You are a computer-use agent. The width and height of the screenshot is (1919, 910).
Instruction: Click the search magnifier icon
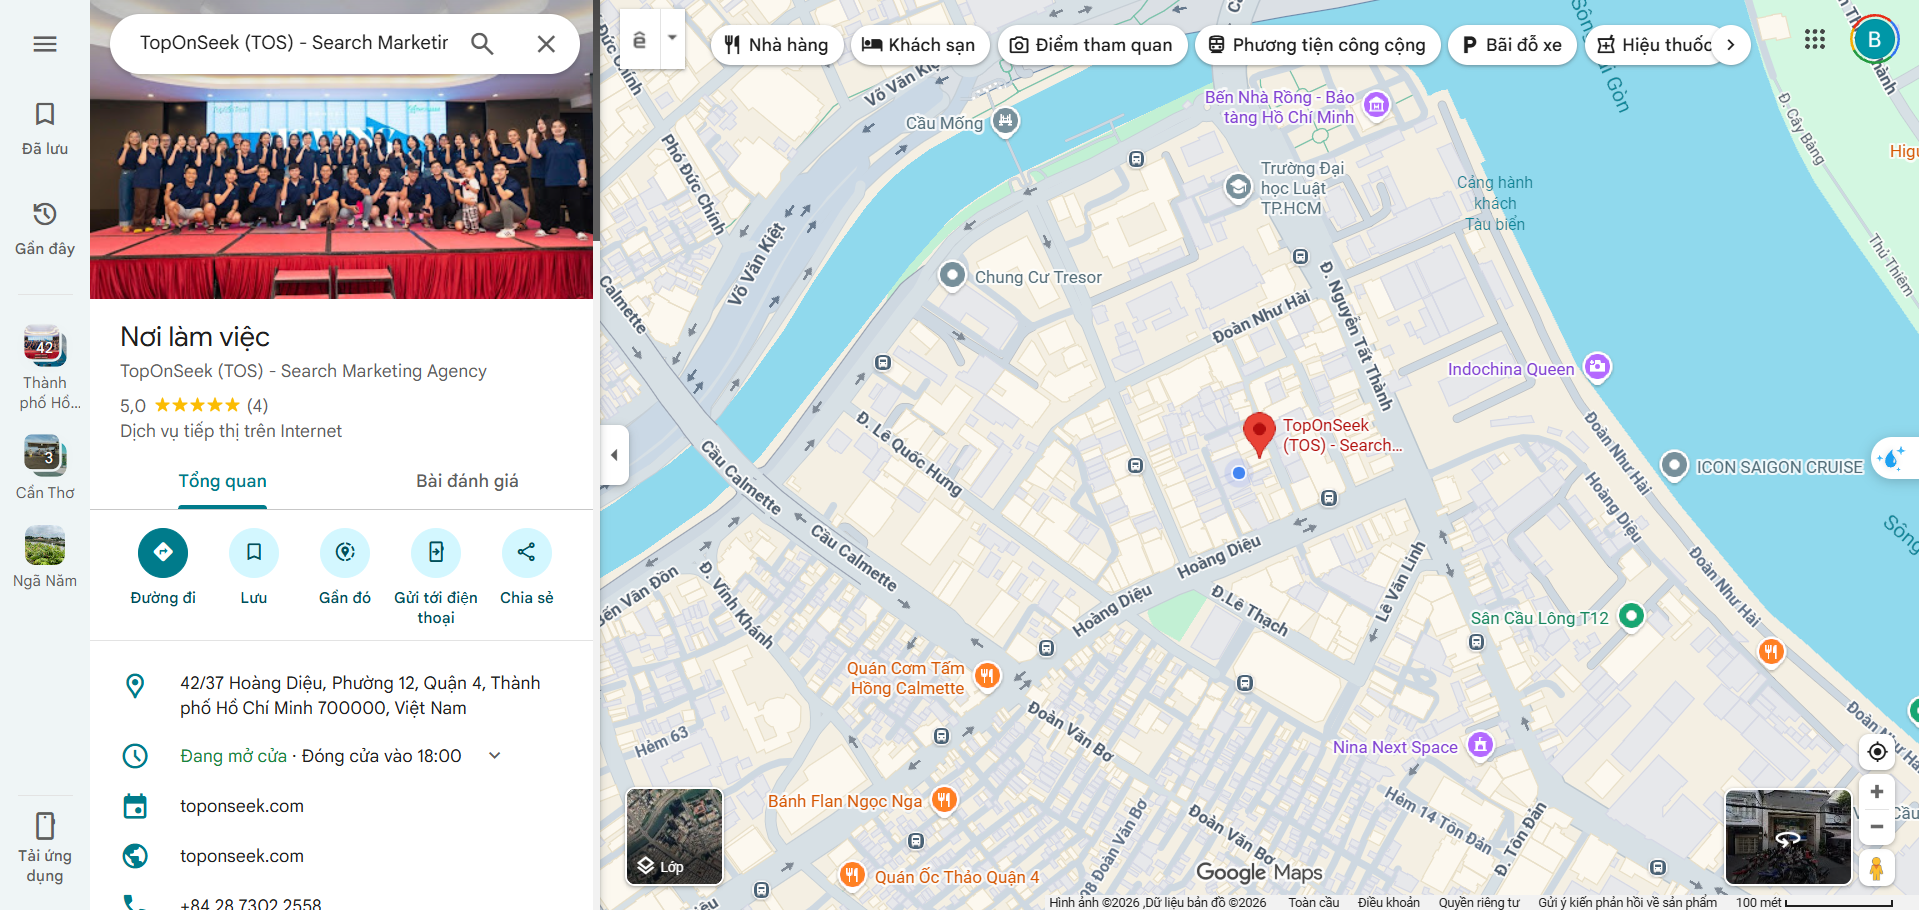click(482, 43)
